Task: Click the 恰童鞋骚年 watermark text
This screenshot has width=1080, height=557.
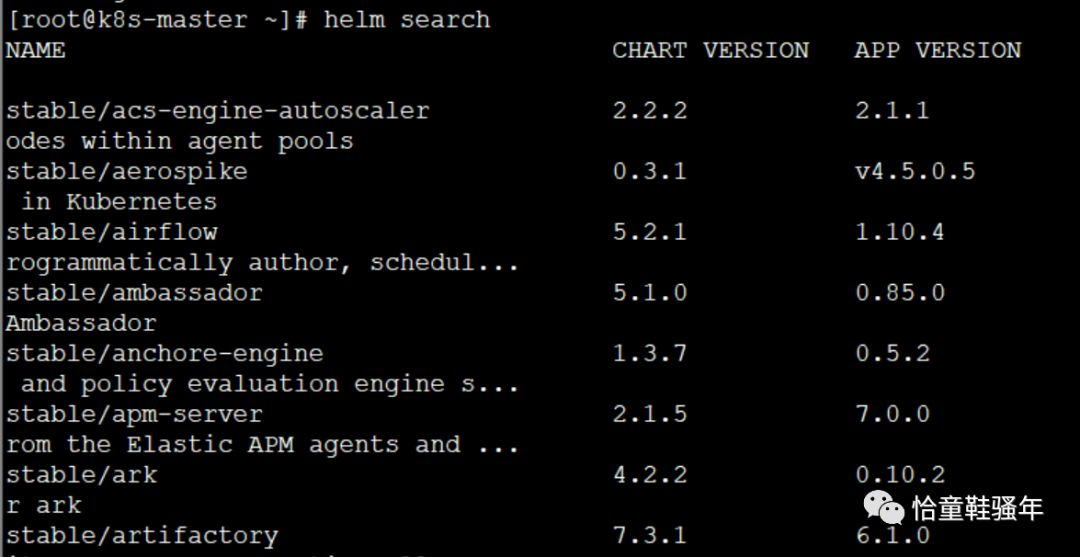Action: point(978,509)
